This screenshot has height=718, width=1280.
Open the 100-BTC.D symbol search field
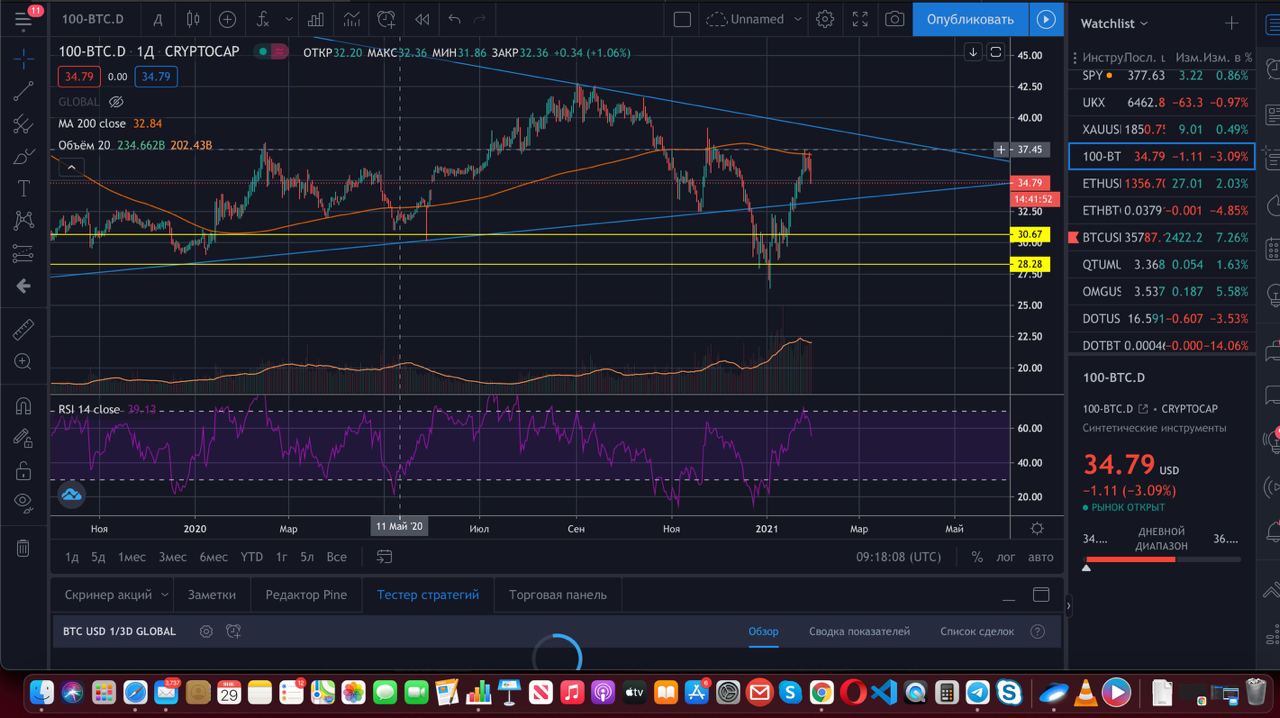[x=92, y=19]
